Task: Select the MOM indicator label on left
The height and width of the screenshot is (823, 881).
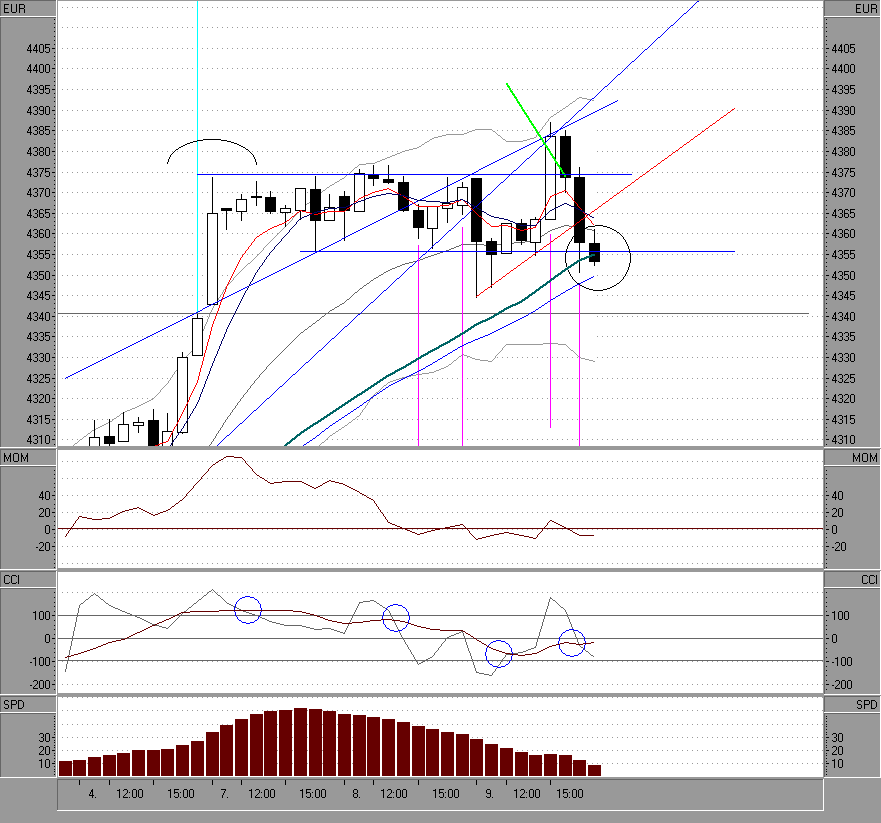Action: click(16, 458)
